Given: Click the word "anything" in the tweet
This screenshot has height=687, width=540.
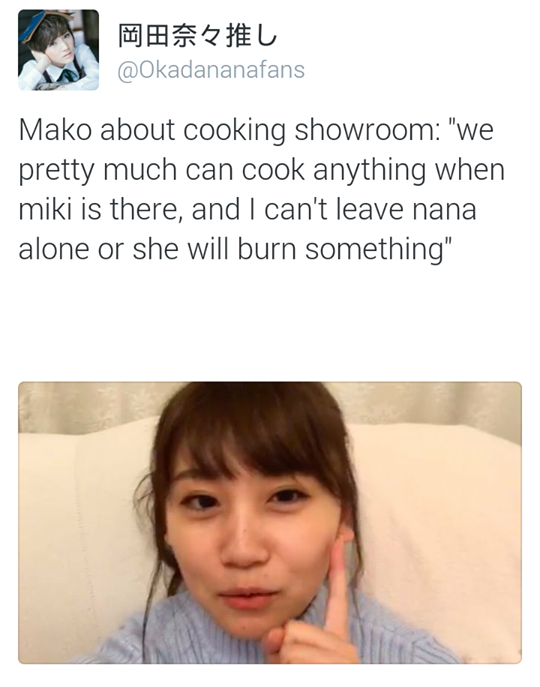Looking at the screenshot, I should point(369,171).
